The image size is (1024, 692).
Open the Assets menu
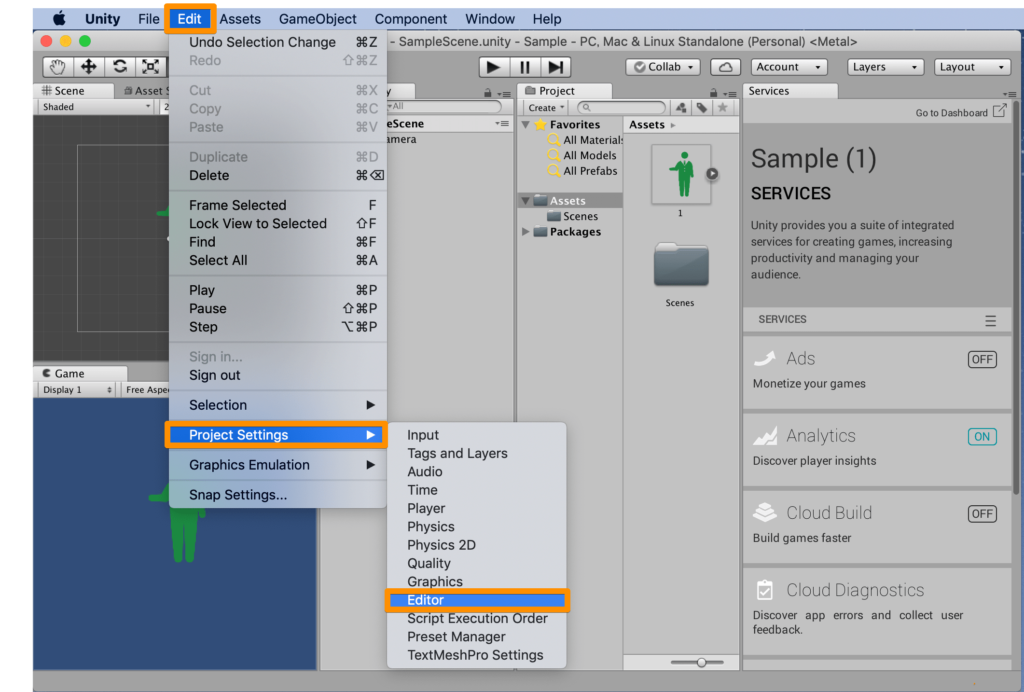tap(240, 19)
